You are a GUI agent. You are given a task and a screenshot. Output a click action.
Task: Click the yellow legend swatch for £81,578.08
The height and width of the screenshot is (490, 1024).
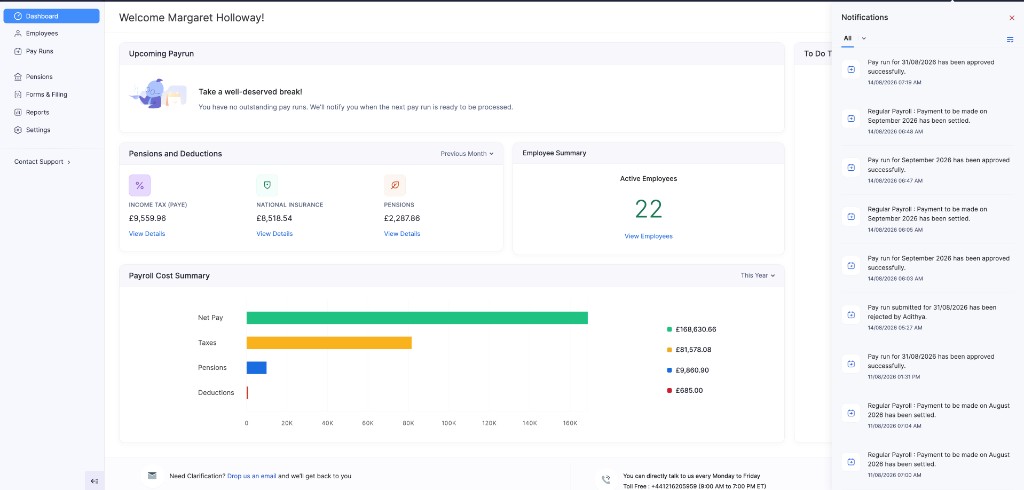coord(669,350)
